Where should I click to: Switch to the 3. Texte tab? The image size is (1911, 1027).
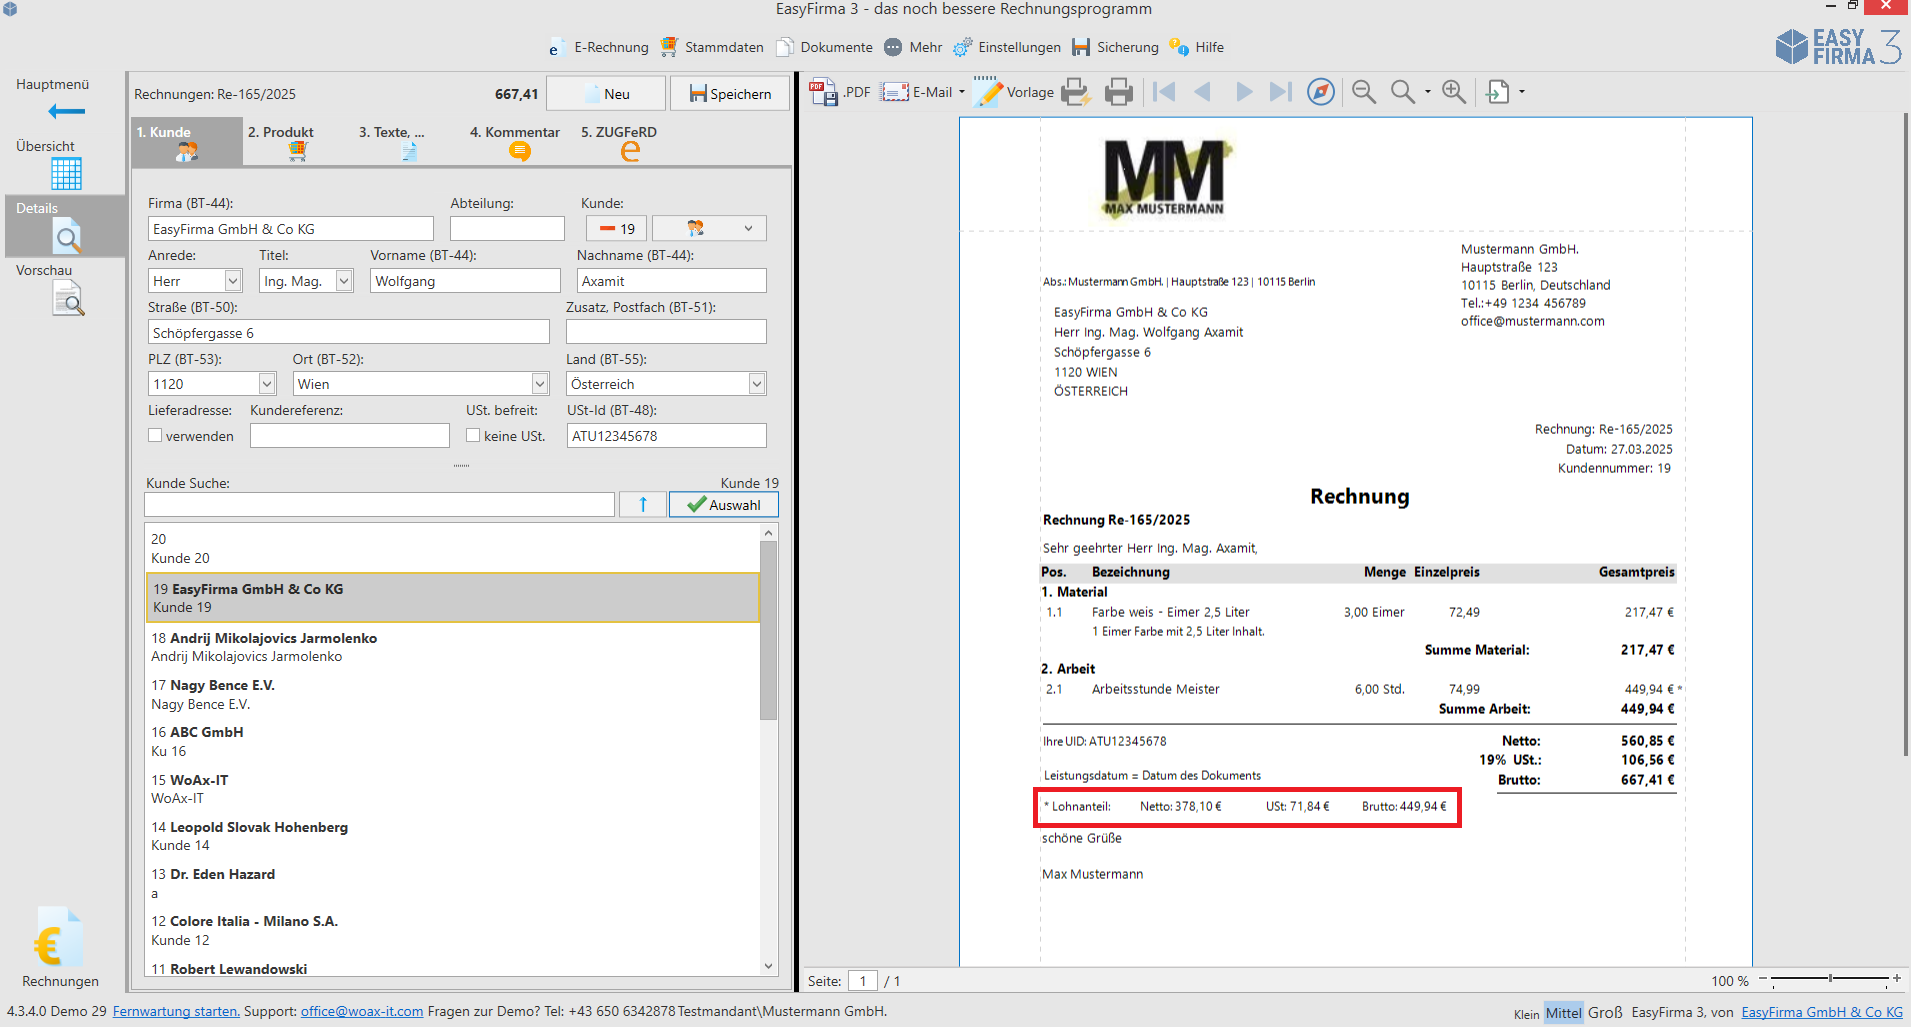[x=408, y=142]
